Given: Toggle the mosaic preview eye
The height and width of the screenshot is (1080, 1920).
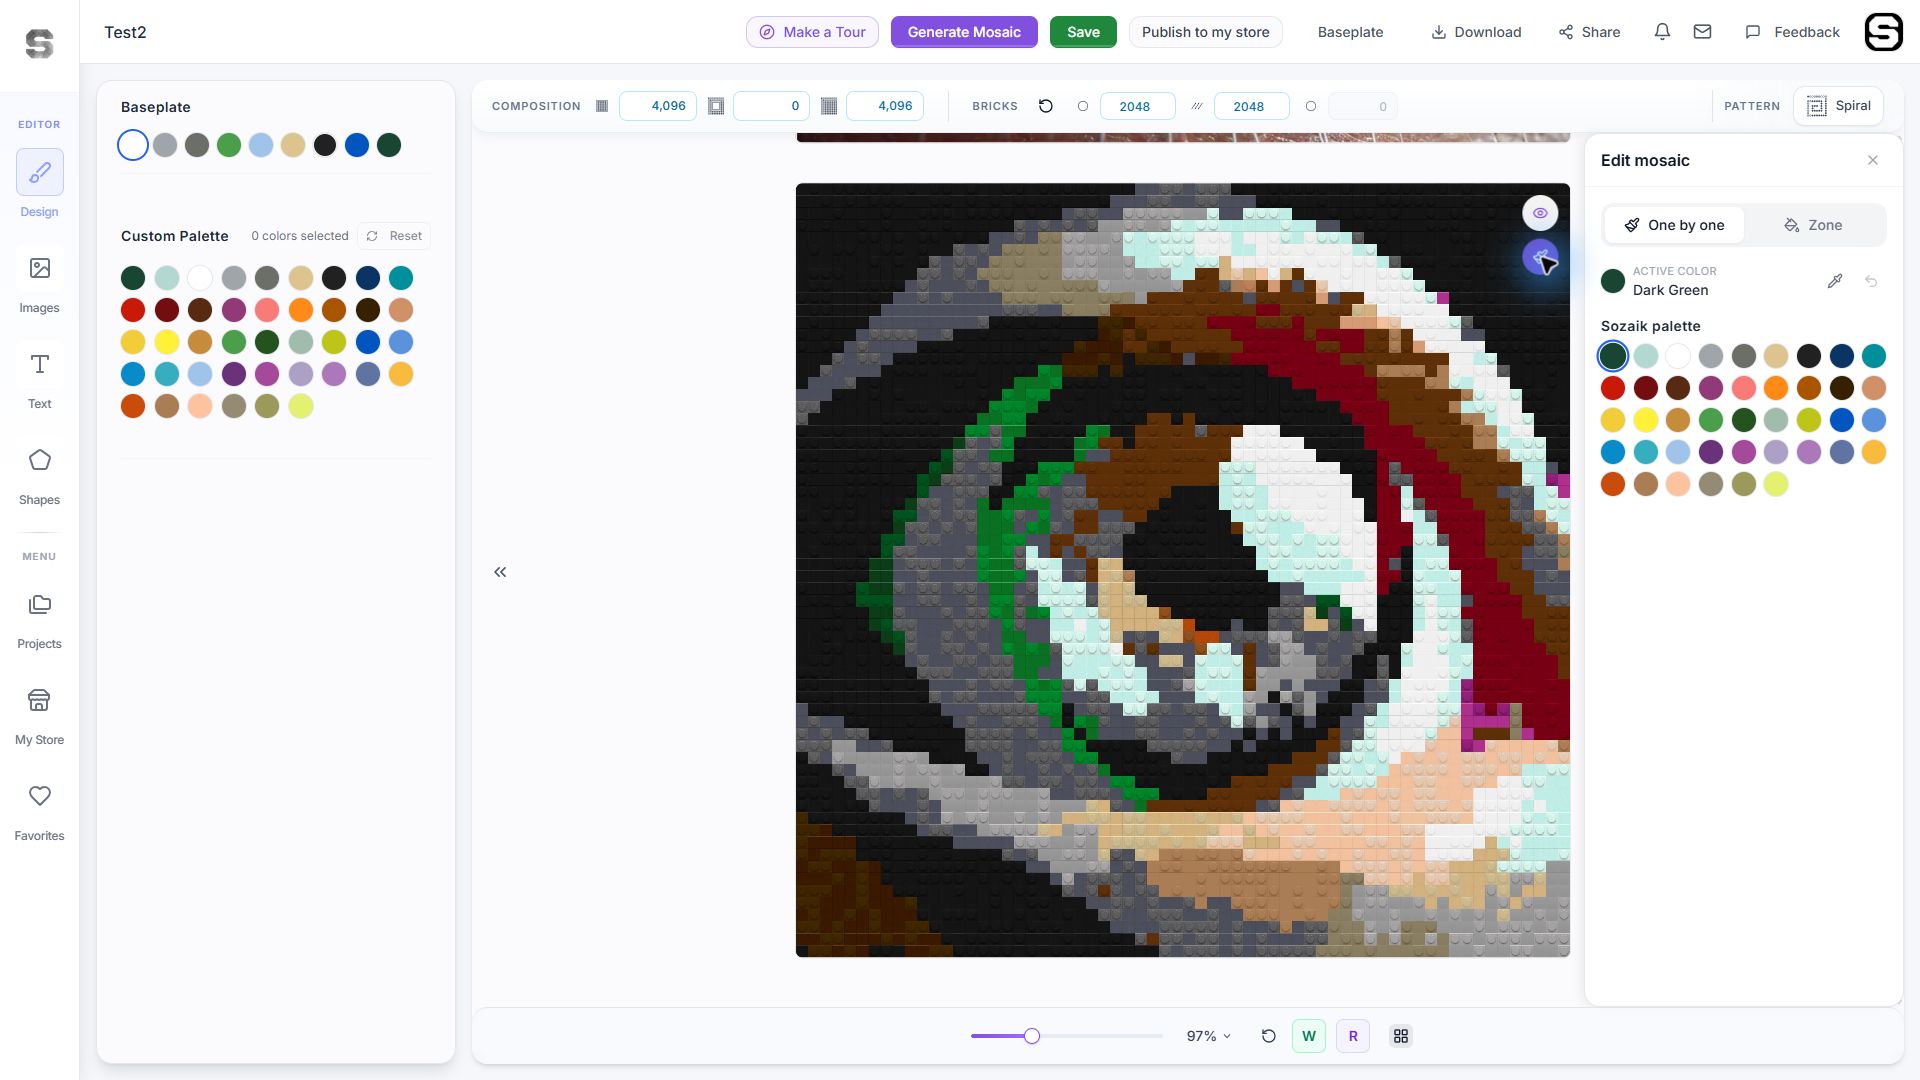Looking at the screenshot, I should coord(1540,213).
